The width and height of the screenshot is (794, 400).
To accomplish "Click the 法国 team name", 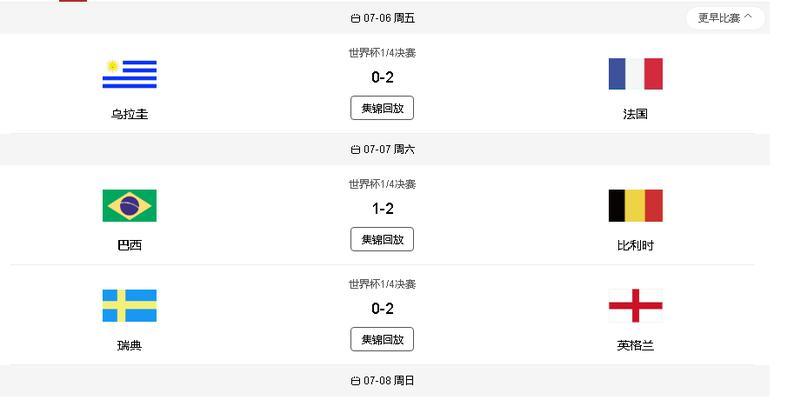I will [x=636, y=114].
